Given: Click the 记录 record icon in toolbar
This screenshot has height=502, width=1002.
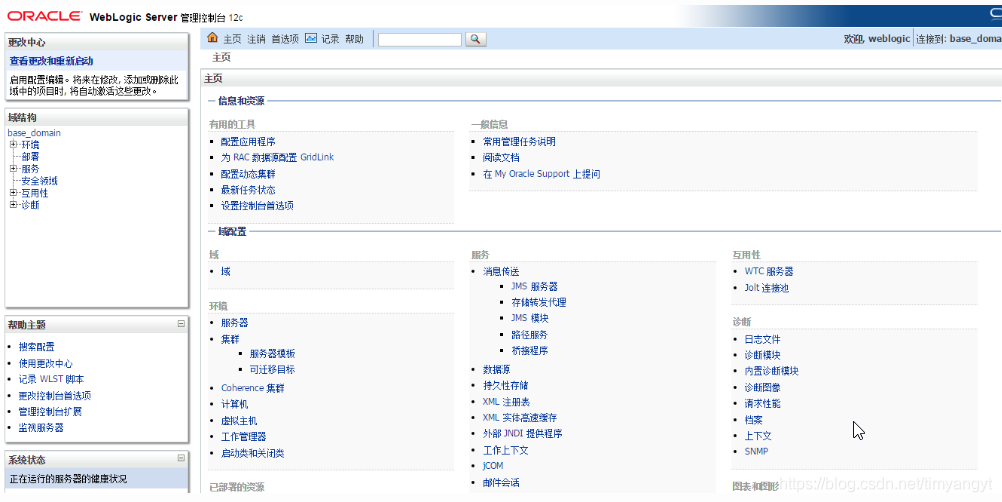Looking at the screenshot, I should pyautogui.click(x=311, y=38).
